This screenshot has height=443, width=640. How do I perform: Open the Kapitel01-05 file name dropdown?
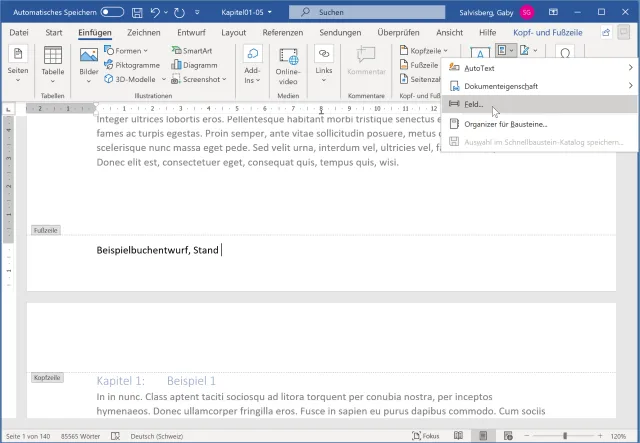pos(270,12)
